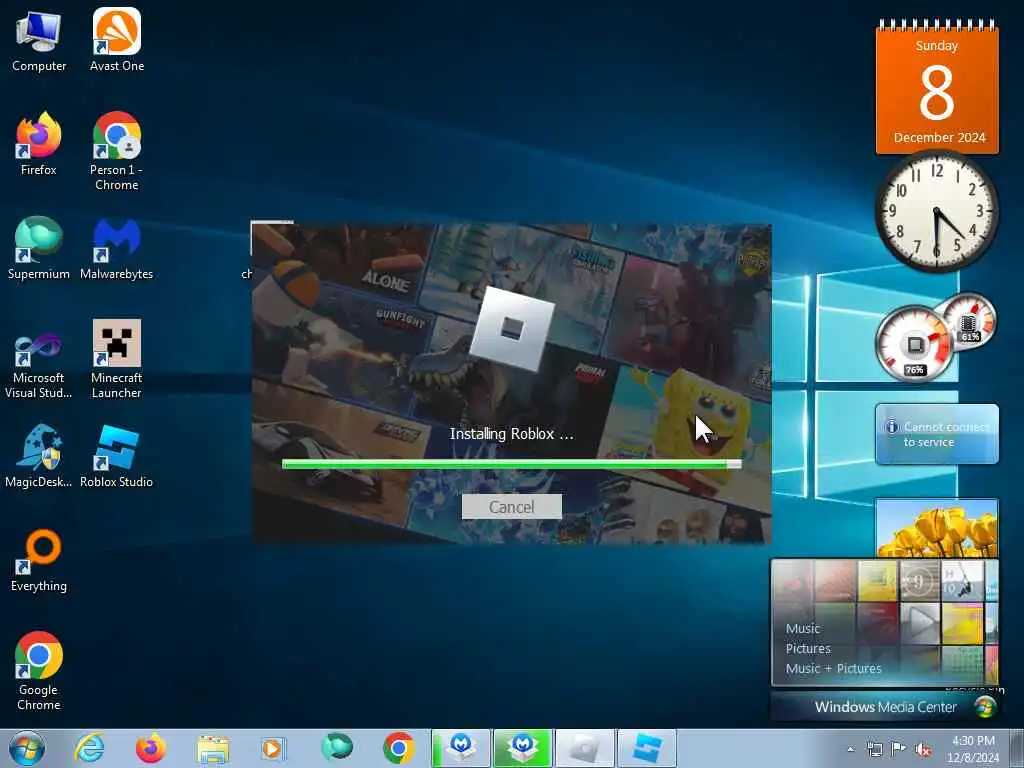
Task: Select Music + Pictures in Media Center gadget
Action: (833, 668)
